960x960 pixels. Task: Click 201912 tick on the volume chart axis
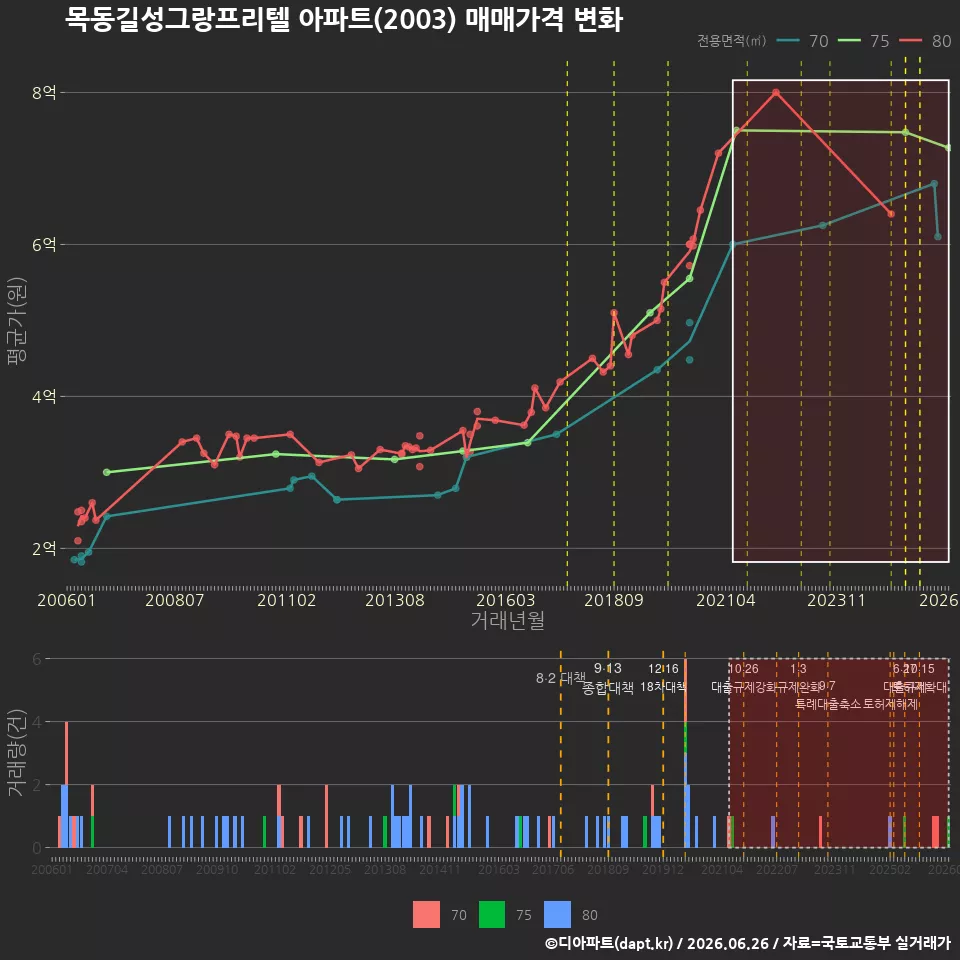(x=662, y=869)
